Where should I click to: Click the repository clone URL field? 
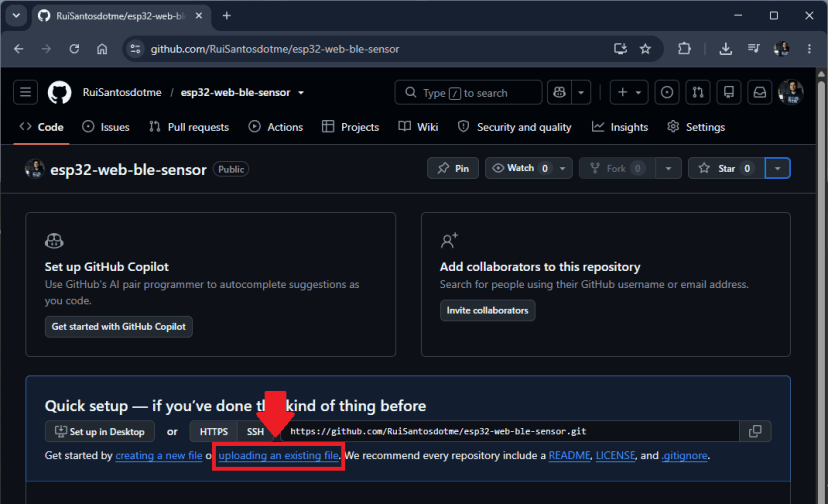coord(510,432)
